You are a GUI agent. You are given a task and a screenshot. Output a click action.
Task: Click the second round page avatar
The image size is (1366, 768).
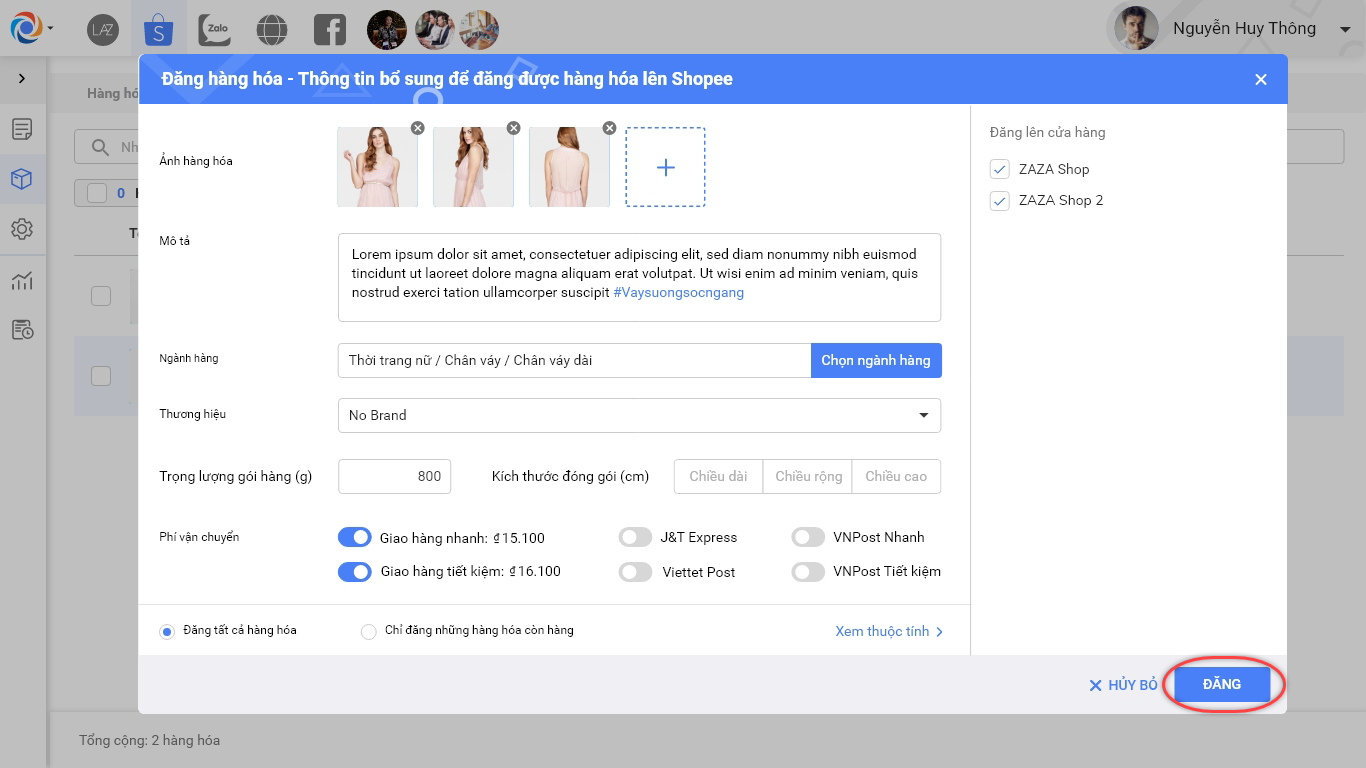[x=433, y=30]
